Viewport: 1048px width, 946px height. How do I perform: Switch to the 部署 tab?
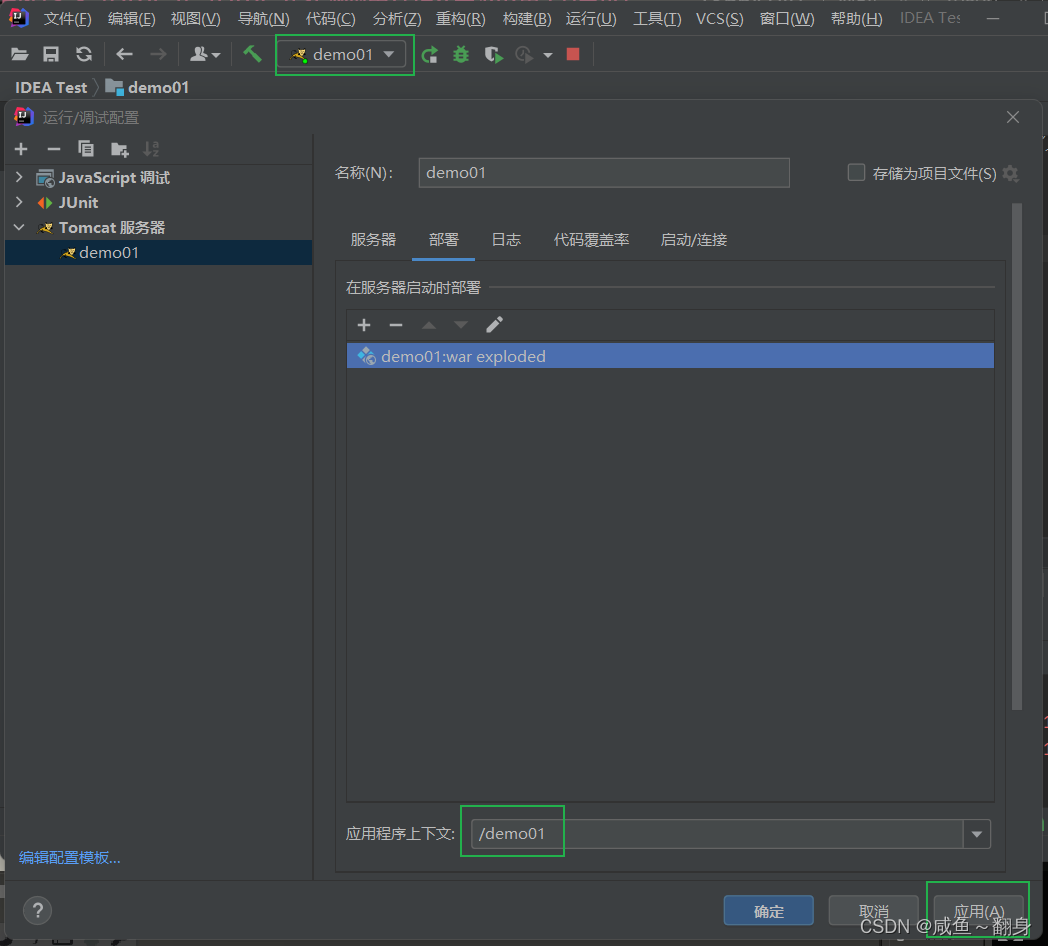444,240
